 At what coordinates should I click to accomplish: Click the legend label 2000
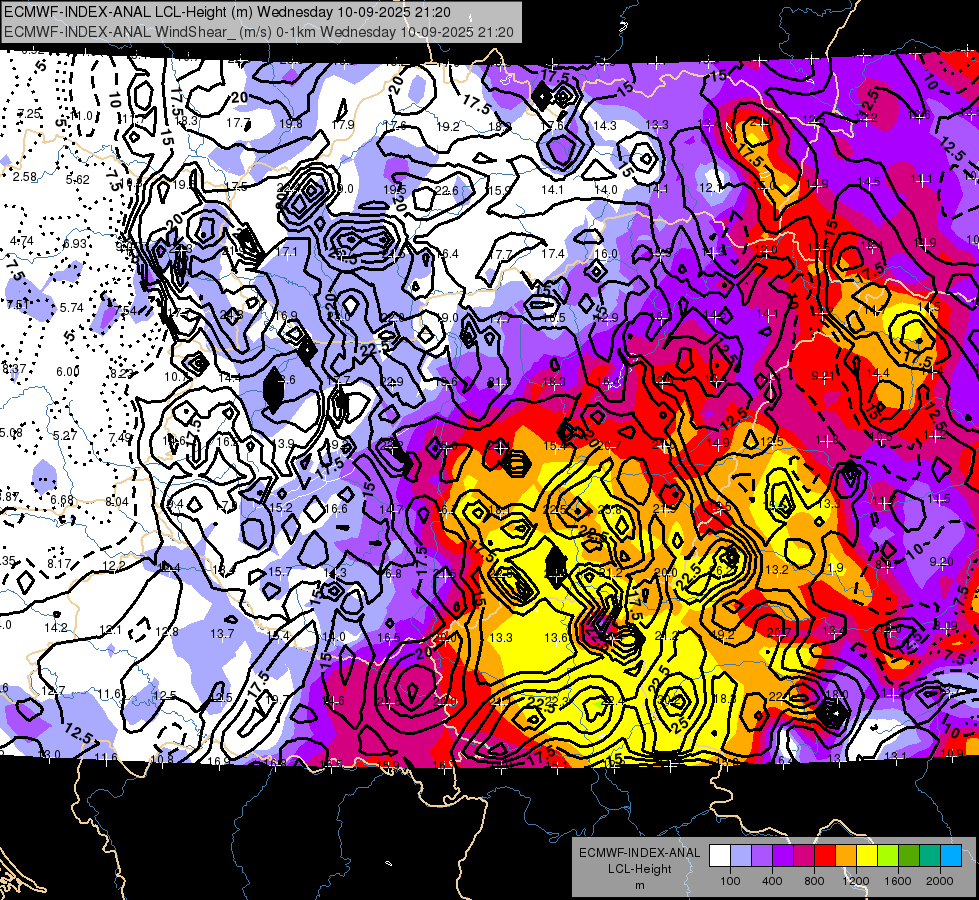[940, 881]
